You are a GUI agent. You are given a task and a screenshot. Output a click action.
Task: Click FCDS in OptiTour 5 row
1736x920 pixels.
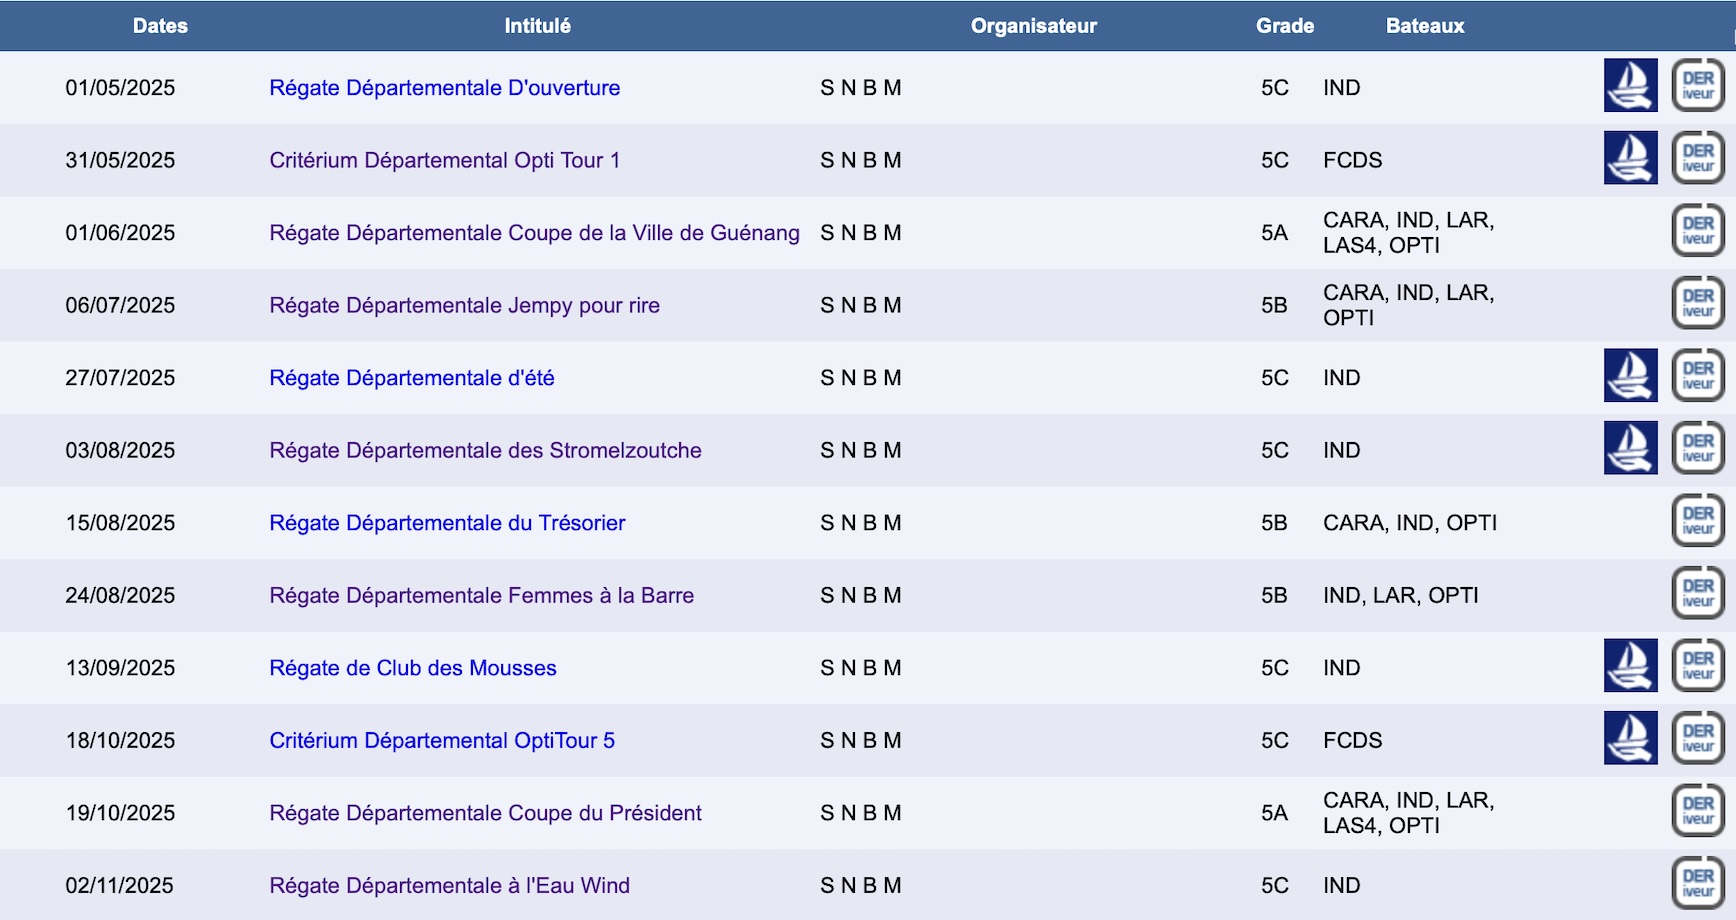point(1353,740)
